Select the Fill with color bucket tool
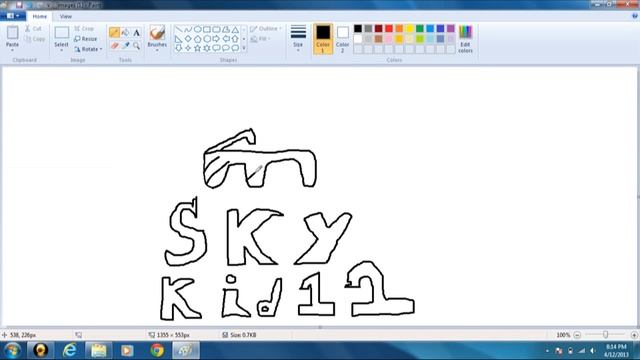This screenshot has width=640, height=360. 126,32
